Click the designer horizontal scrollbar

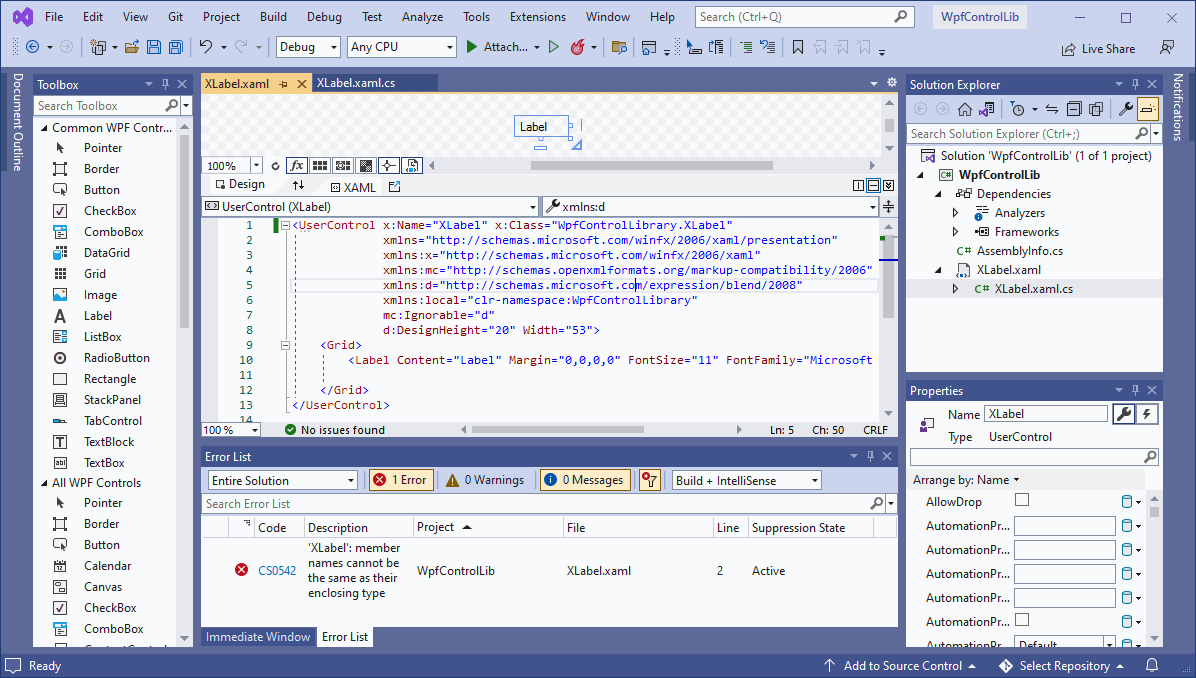(x=651, y=165)
